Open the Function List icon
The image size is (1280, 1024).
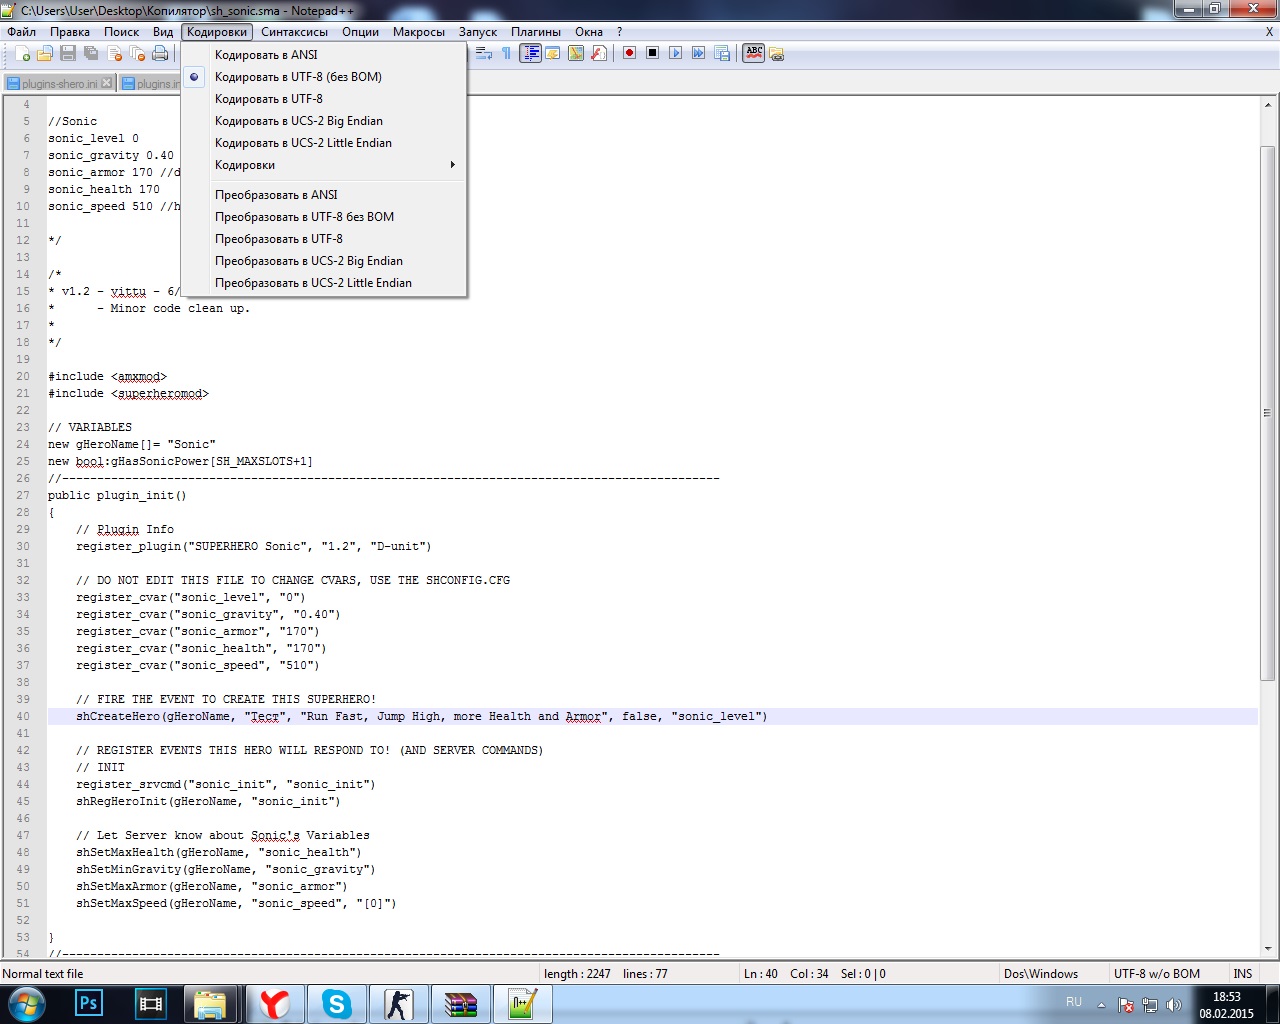click(x=599, y=53)
